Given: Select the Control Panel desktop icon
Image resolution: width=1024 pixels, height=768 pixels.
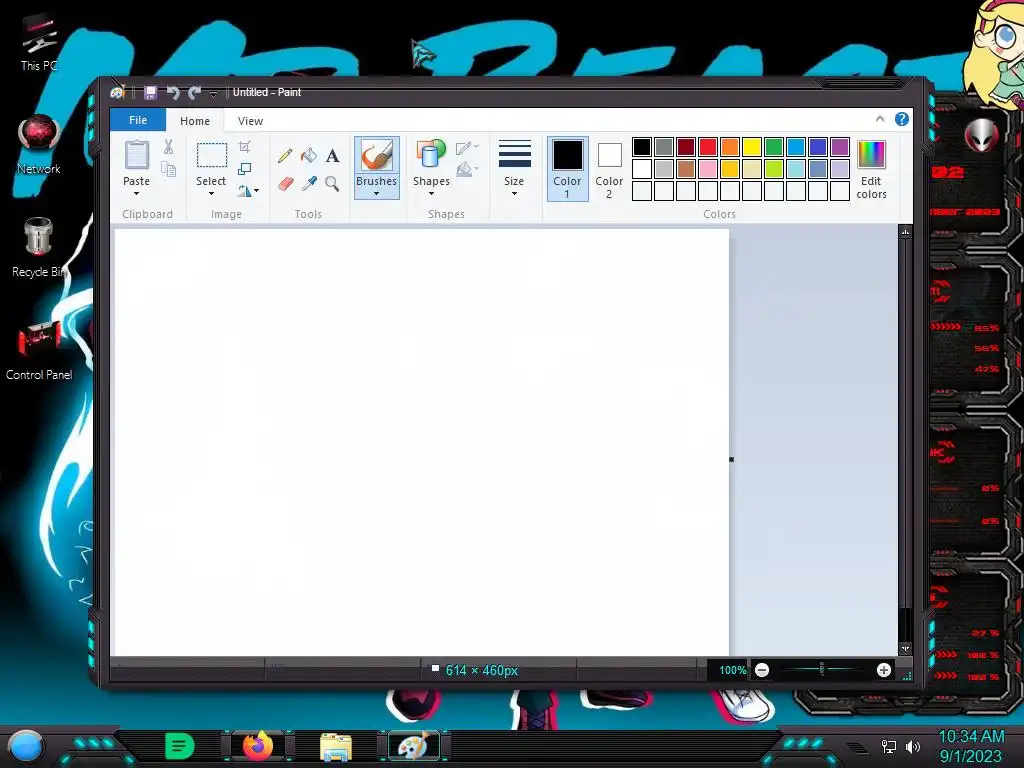Looking at the screenshot, I should coord(39,351).
